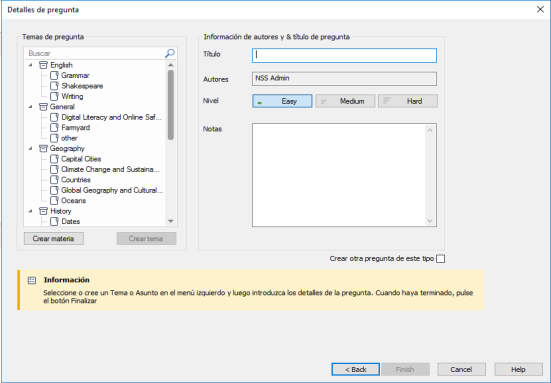Click the Dates topic page icon
This screenshot has height=383, width=551.
pos(54,221)
